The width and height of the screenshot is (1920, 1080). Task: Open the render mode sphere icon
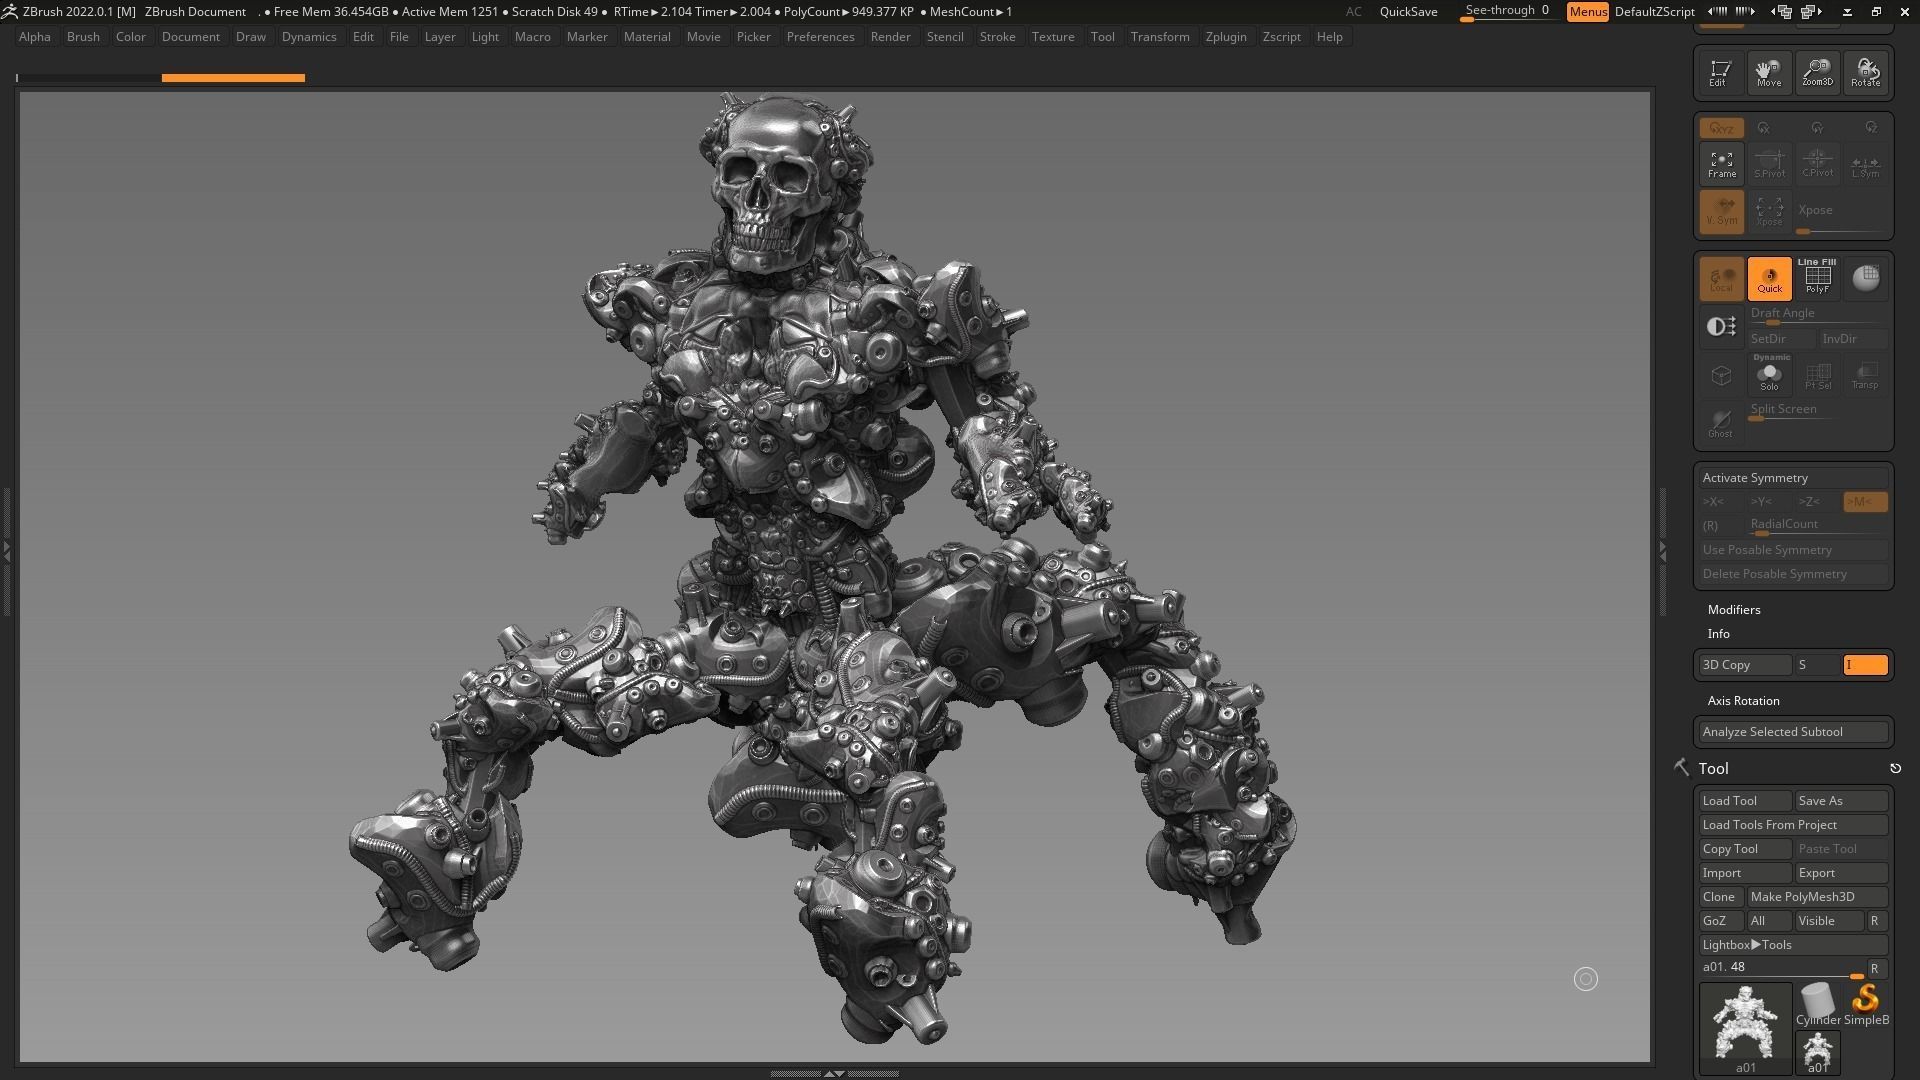pos(1865,278)
